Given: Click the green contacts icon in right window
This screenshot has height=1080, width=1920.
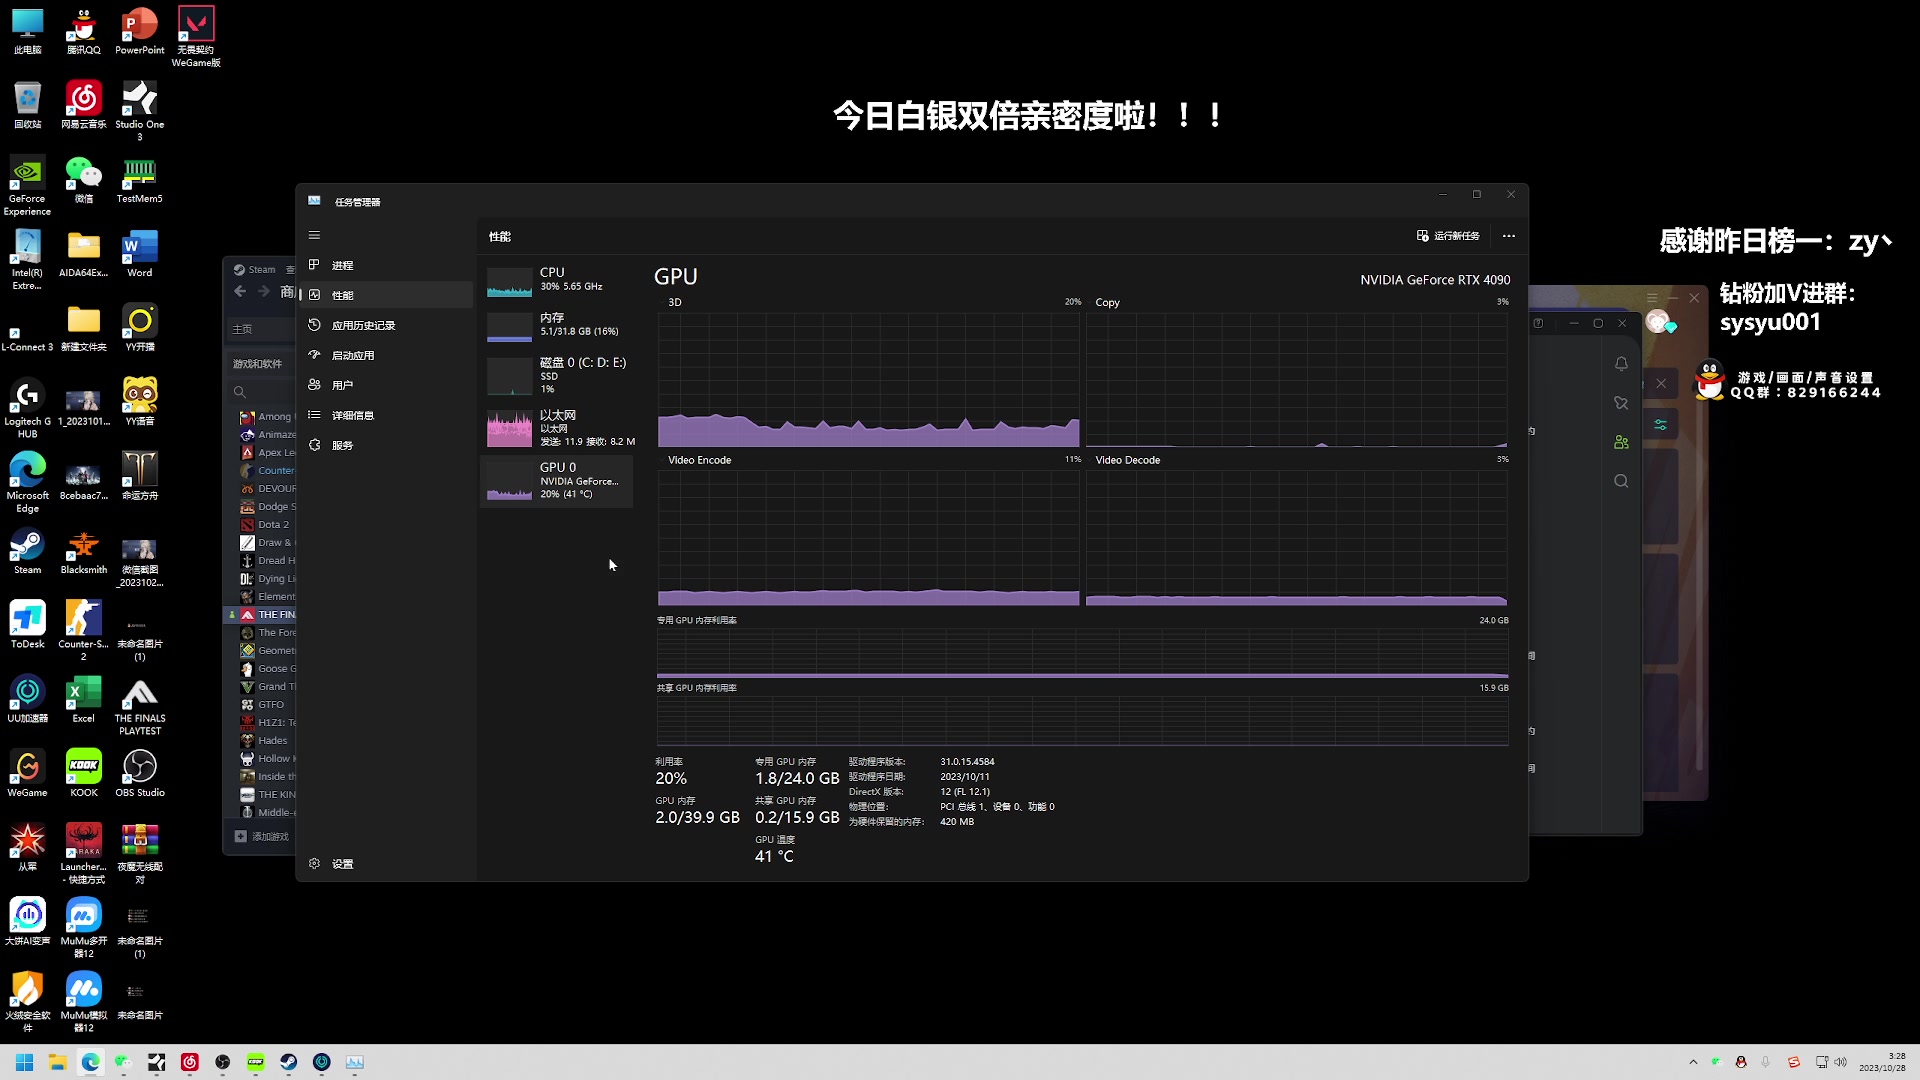Looking at the screenshot, I should (1621, 442).
